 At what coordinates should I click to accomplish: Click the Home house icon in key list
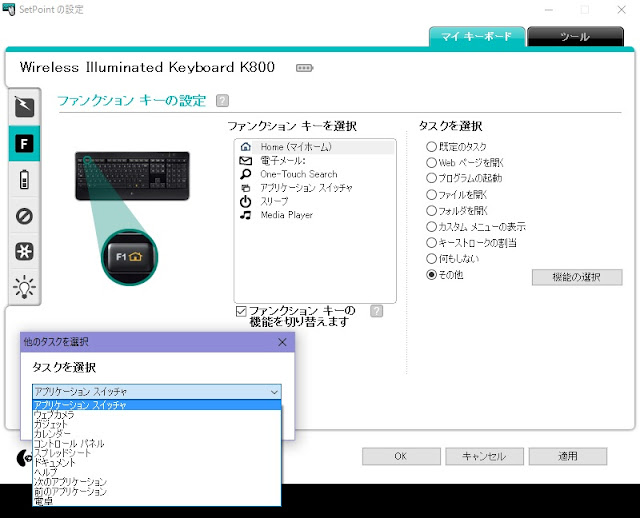tap(245, 147)
